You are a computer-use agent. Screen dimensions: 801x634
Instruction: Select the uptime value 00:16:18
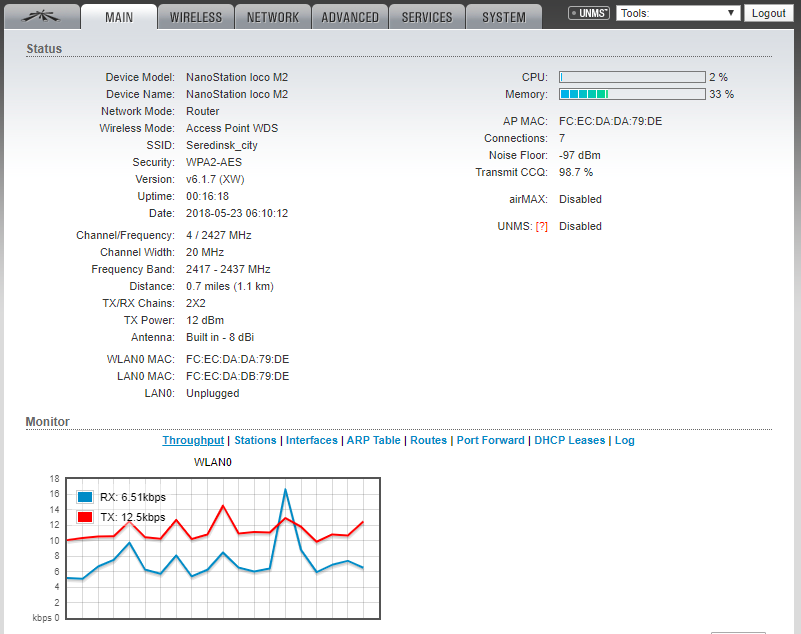click(x=207, y=196)
